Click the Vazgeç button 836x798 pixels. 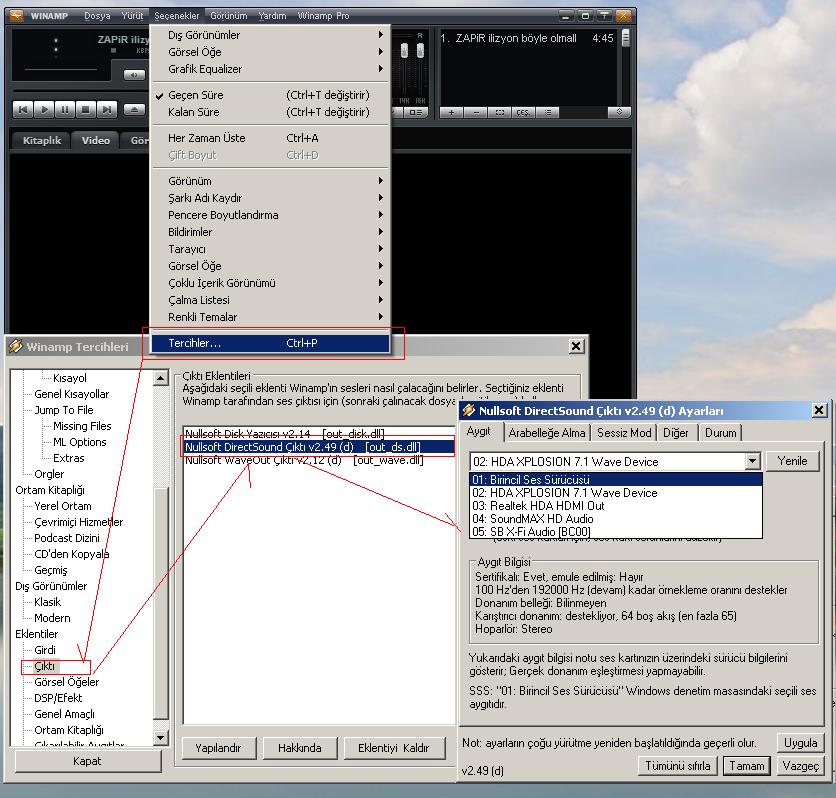[x=800, y=766]
